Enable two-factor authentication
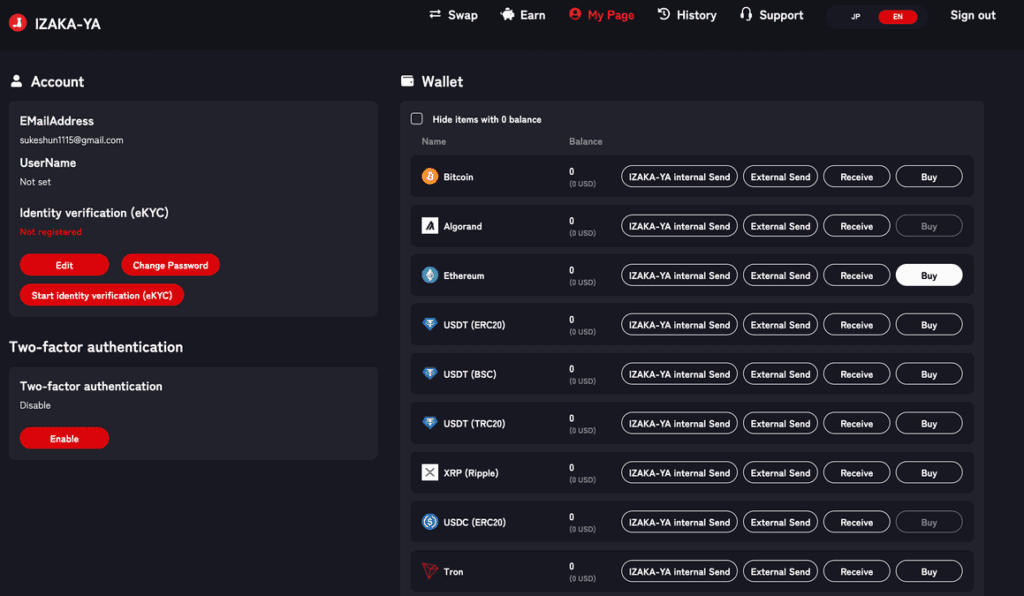1024x596 pixels. (64, 438)
